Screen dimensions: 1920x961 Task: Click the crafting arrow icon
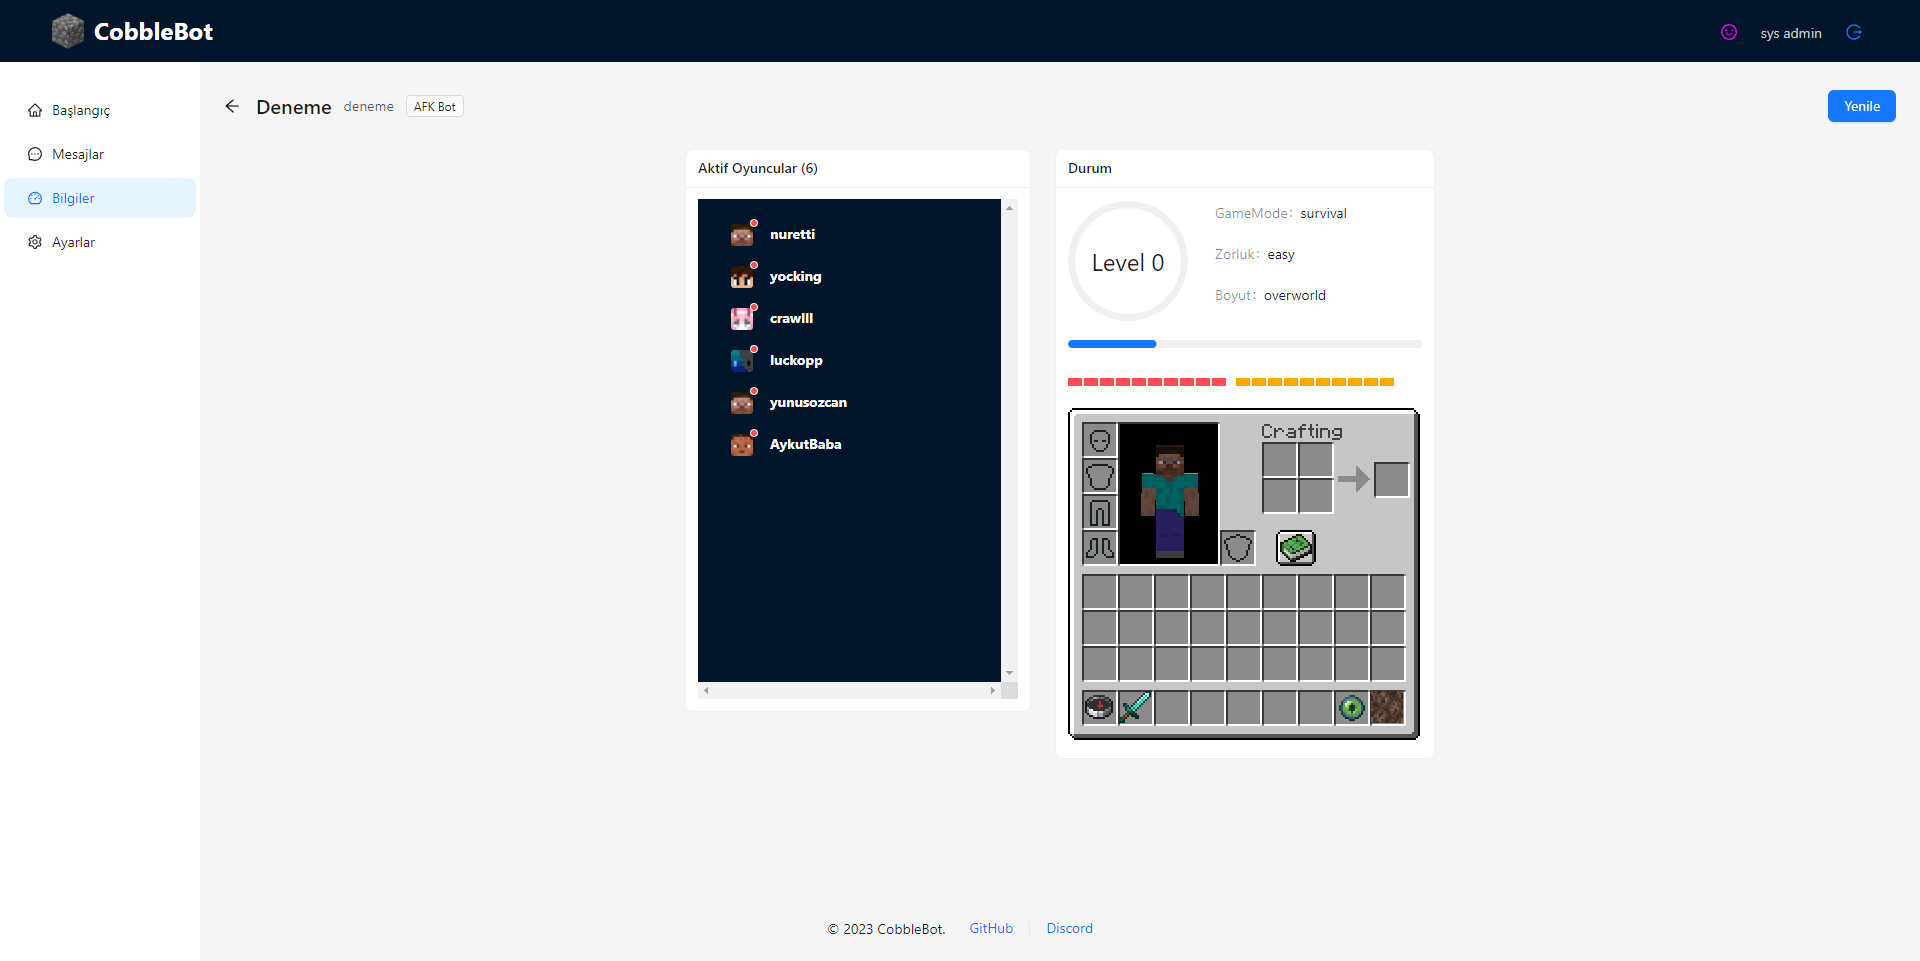(x=1353, y=480)
